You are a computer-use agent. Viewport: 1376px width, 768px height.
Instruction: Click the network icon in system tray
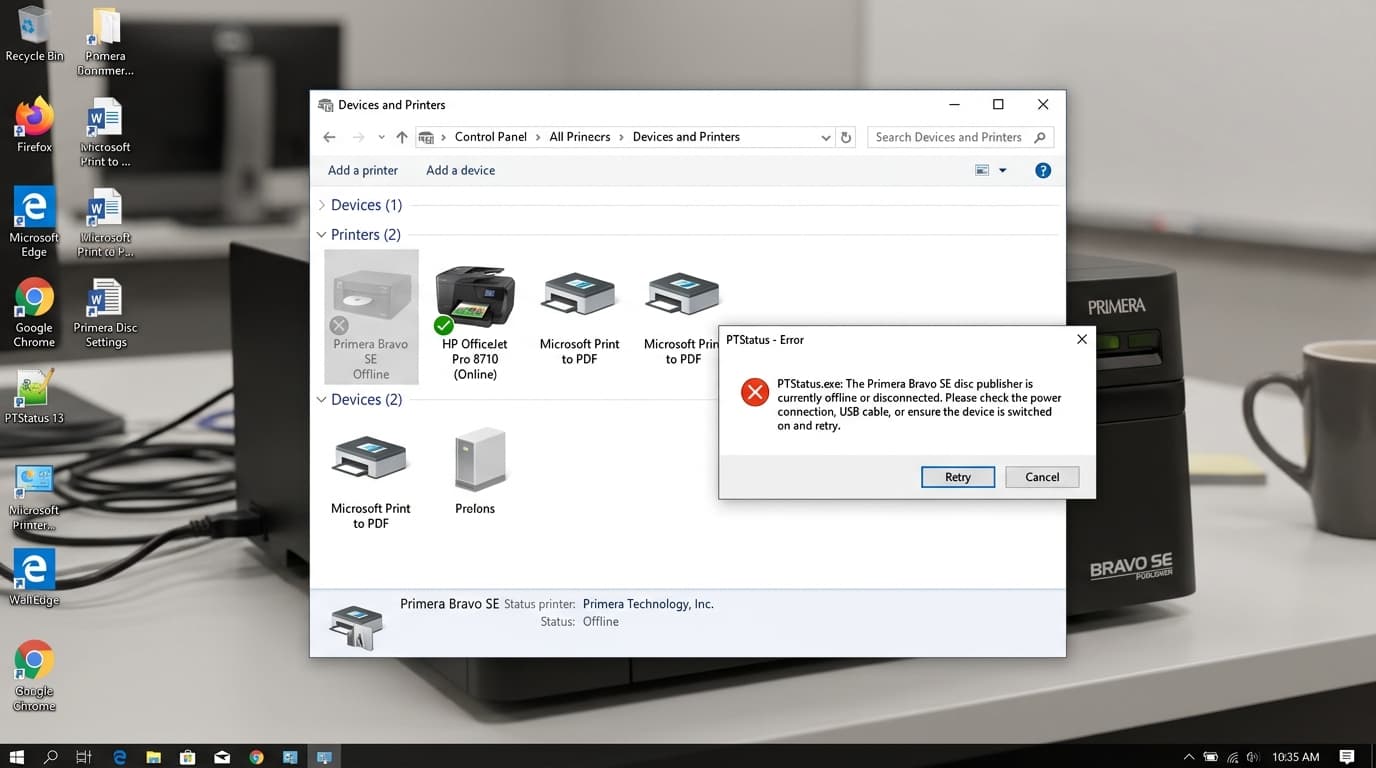point(1232,757)
